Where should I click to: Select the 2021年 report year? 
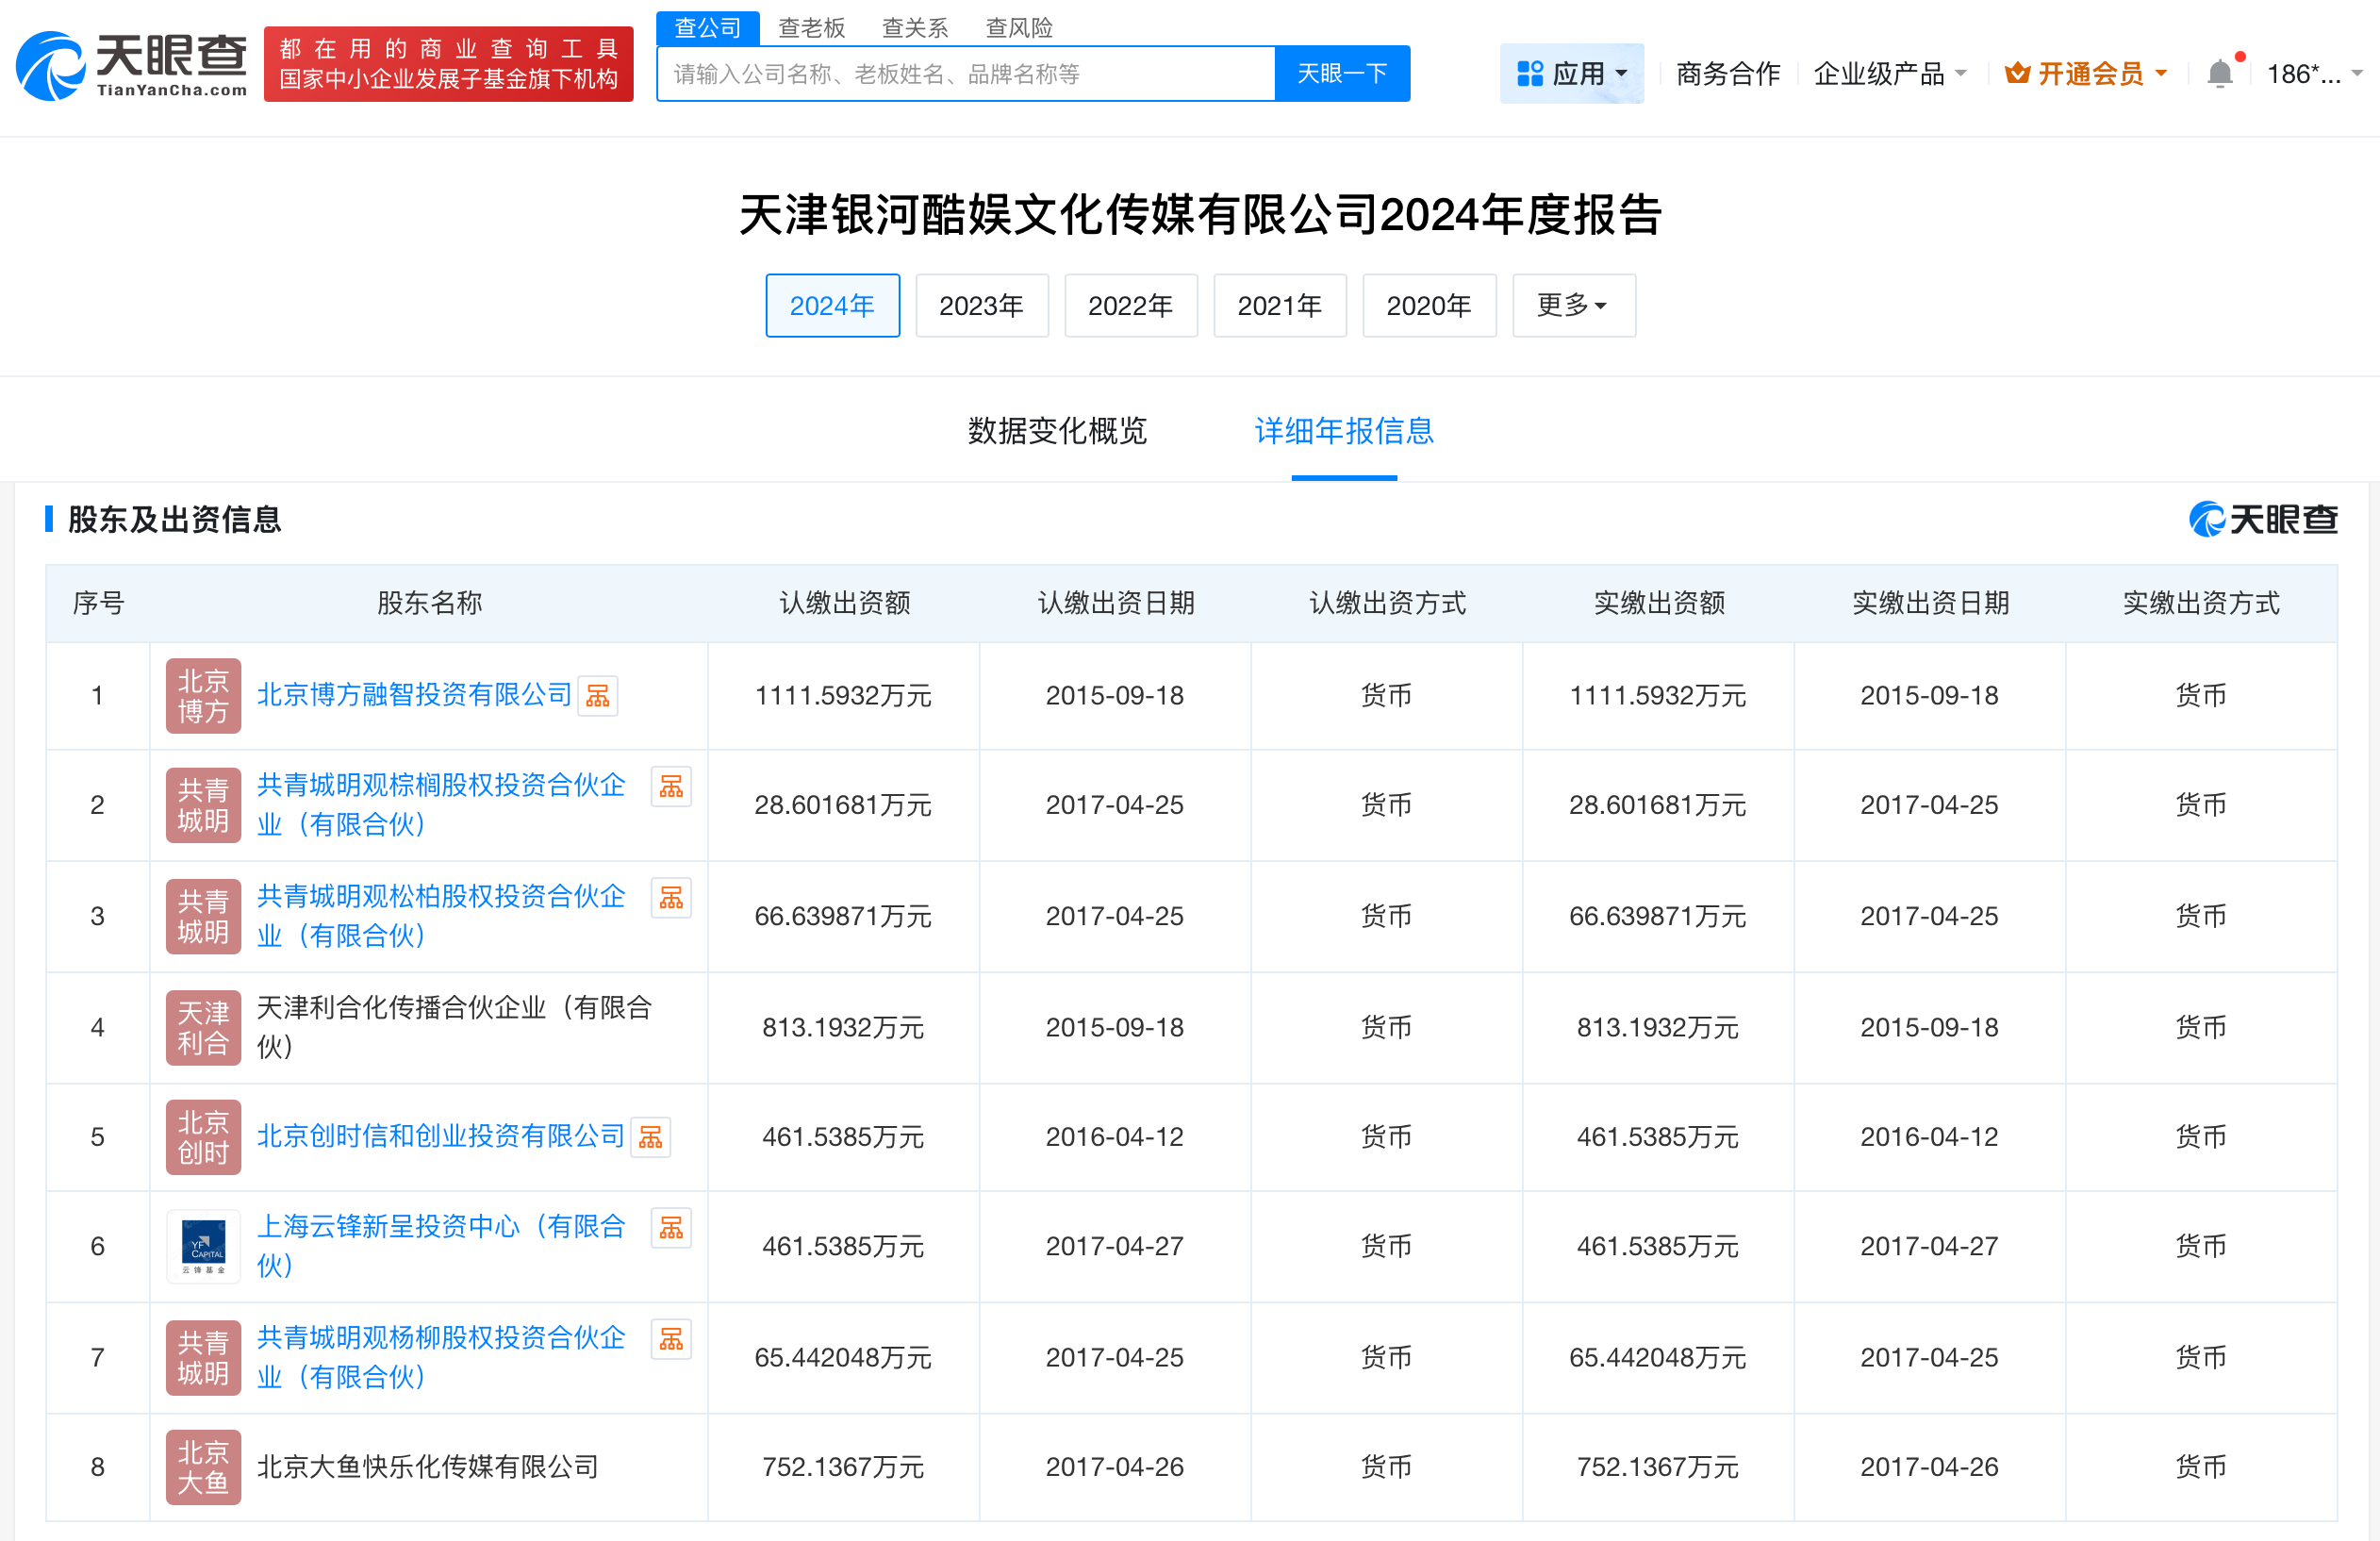point(1280,305)
